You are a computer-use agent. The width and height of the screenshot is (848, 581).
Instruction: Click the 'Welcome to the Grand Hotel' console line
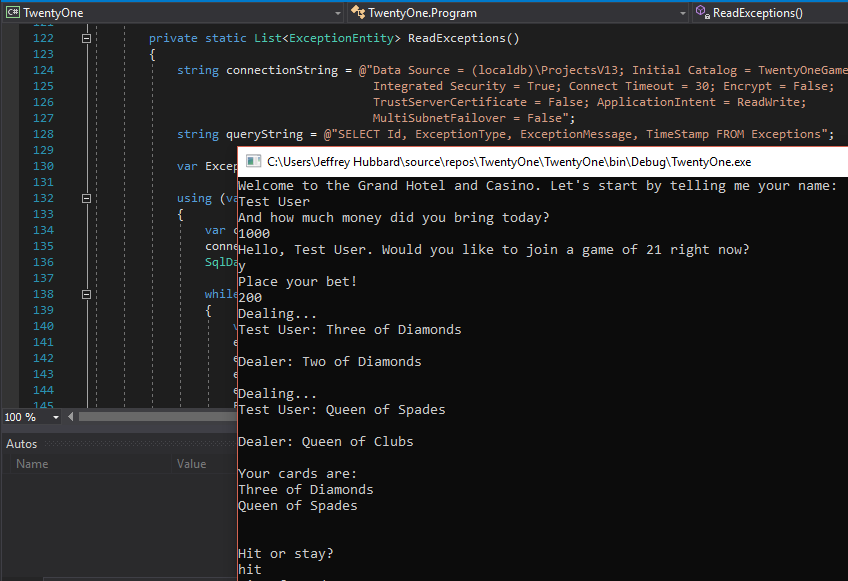click(x=537, y=186)
